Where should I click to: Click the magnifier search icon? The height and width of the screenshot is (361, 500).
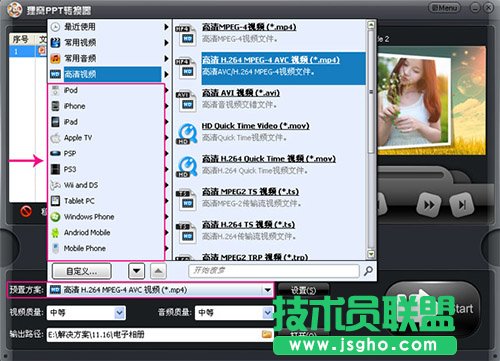[368, 271]
